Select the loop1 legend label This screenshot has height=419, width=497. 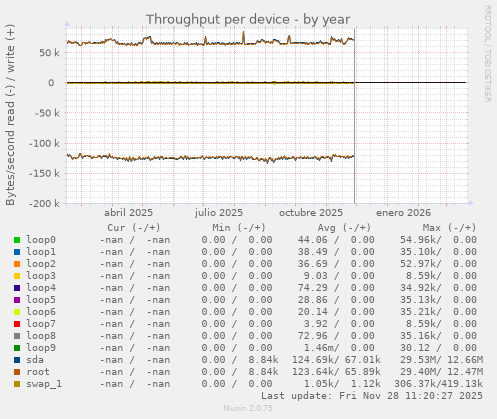coord(41,252)
